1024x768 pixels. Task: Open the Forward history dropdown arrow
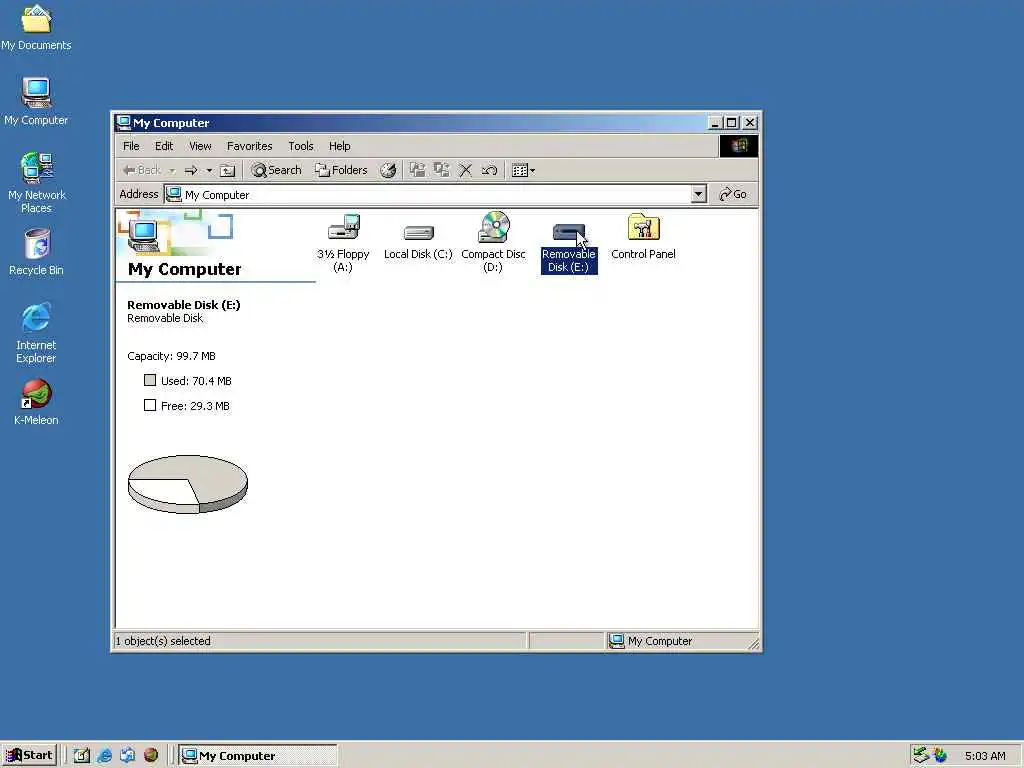pos(209,171)
